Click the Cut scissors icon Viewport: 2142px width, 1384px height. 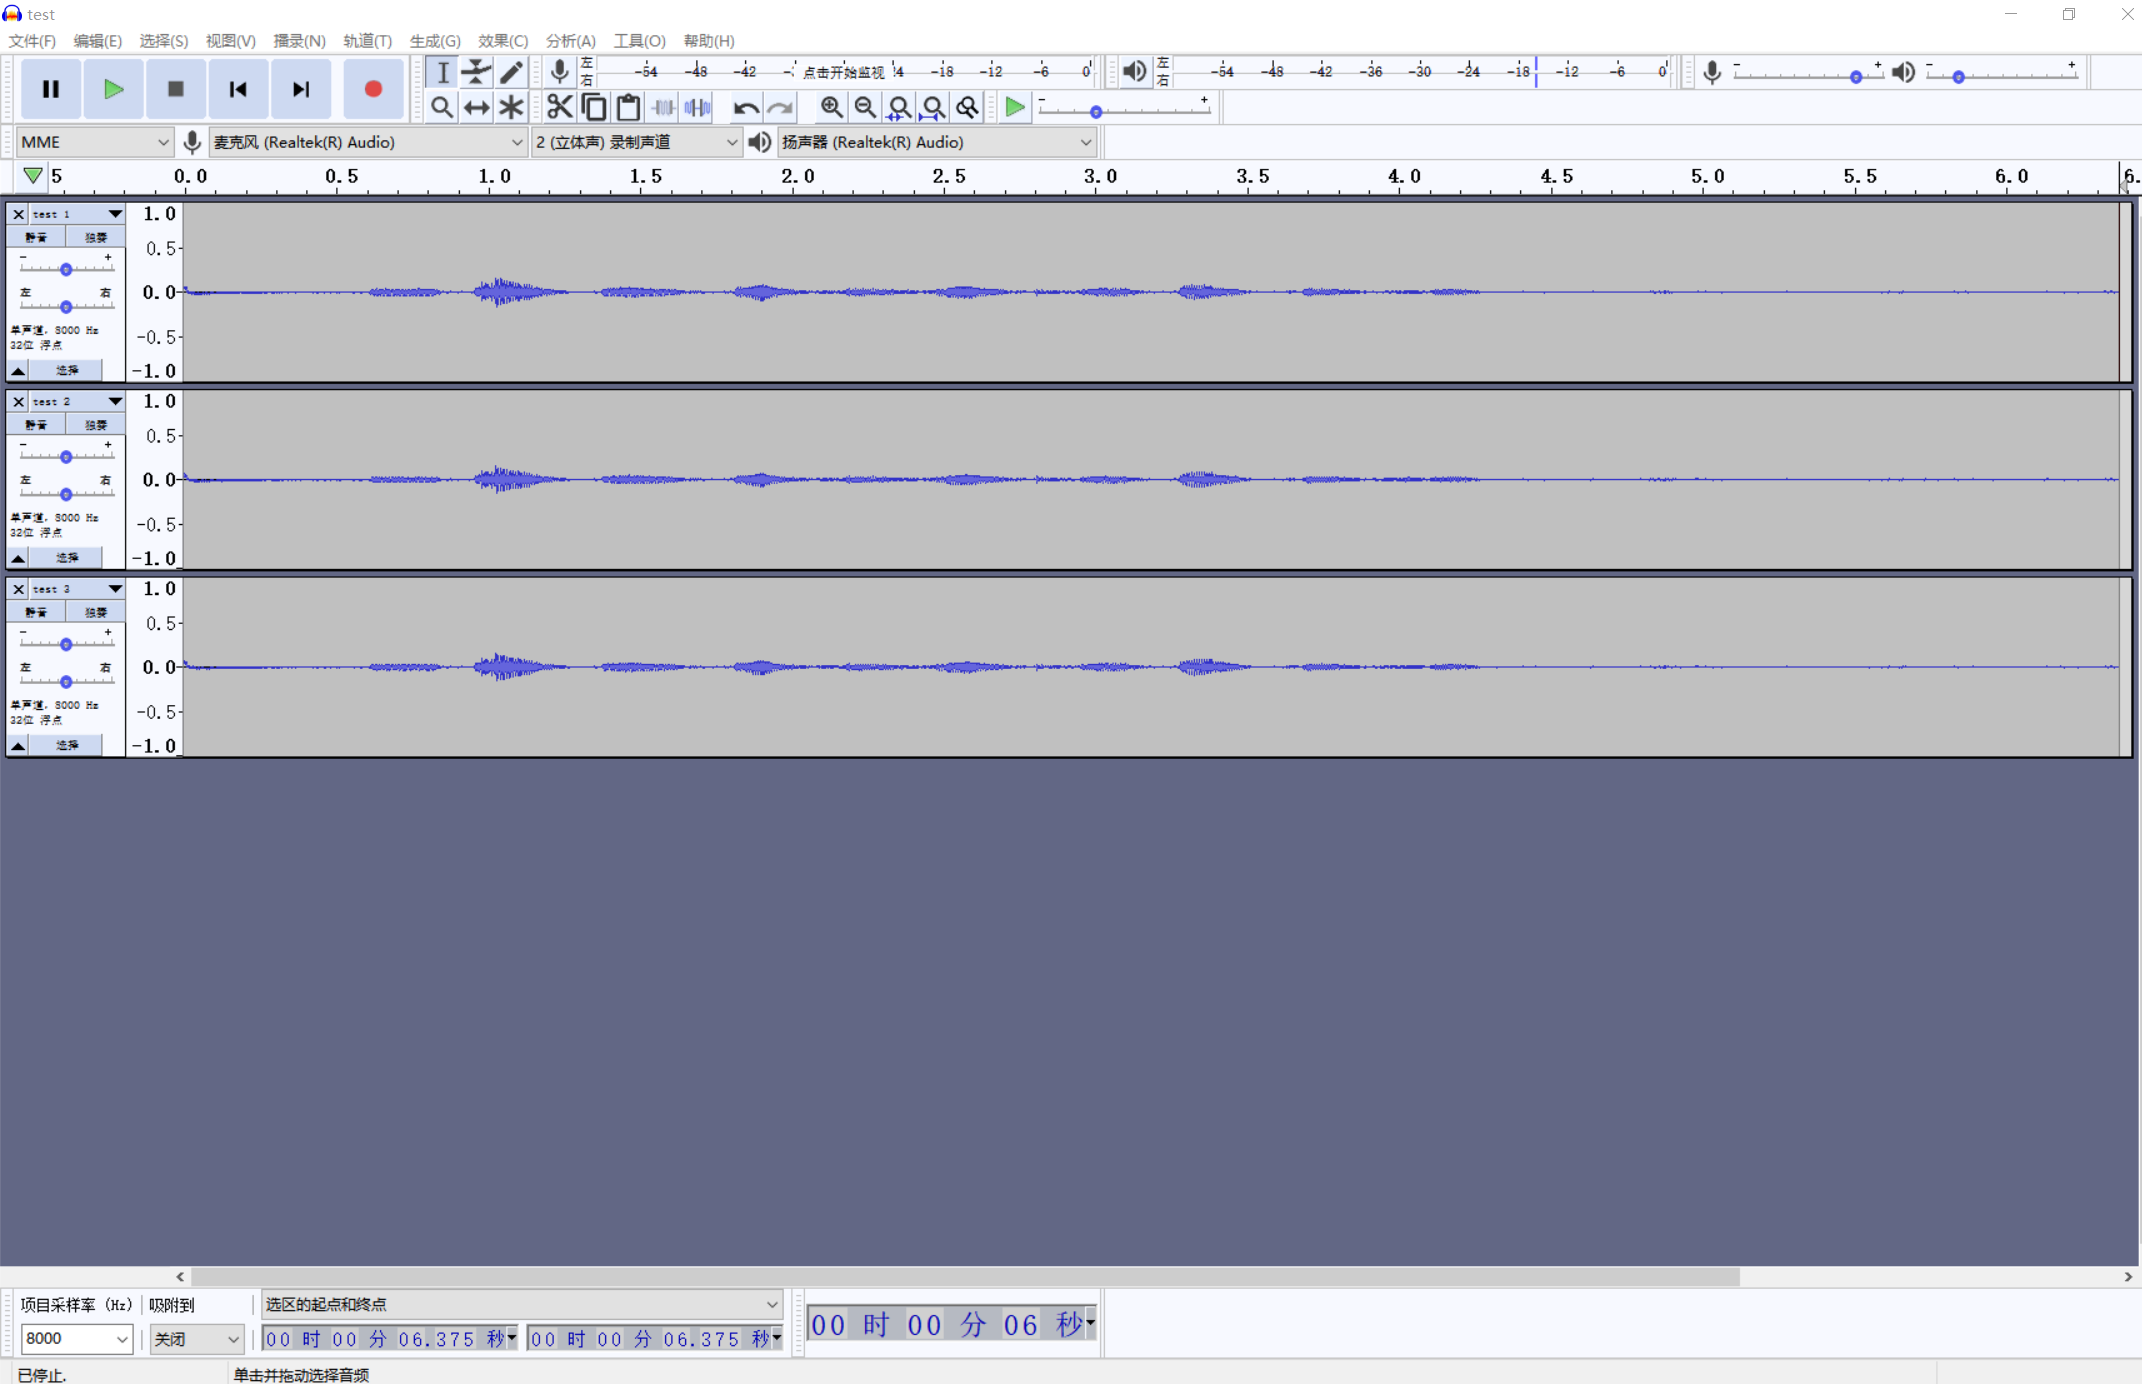tap(559, 107)
